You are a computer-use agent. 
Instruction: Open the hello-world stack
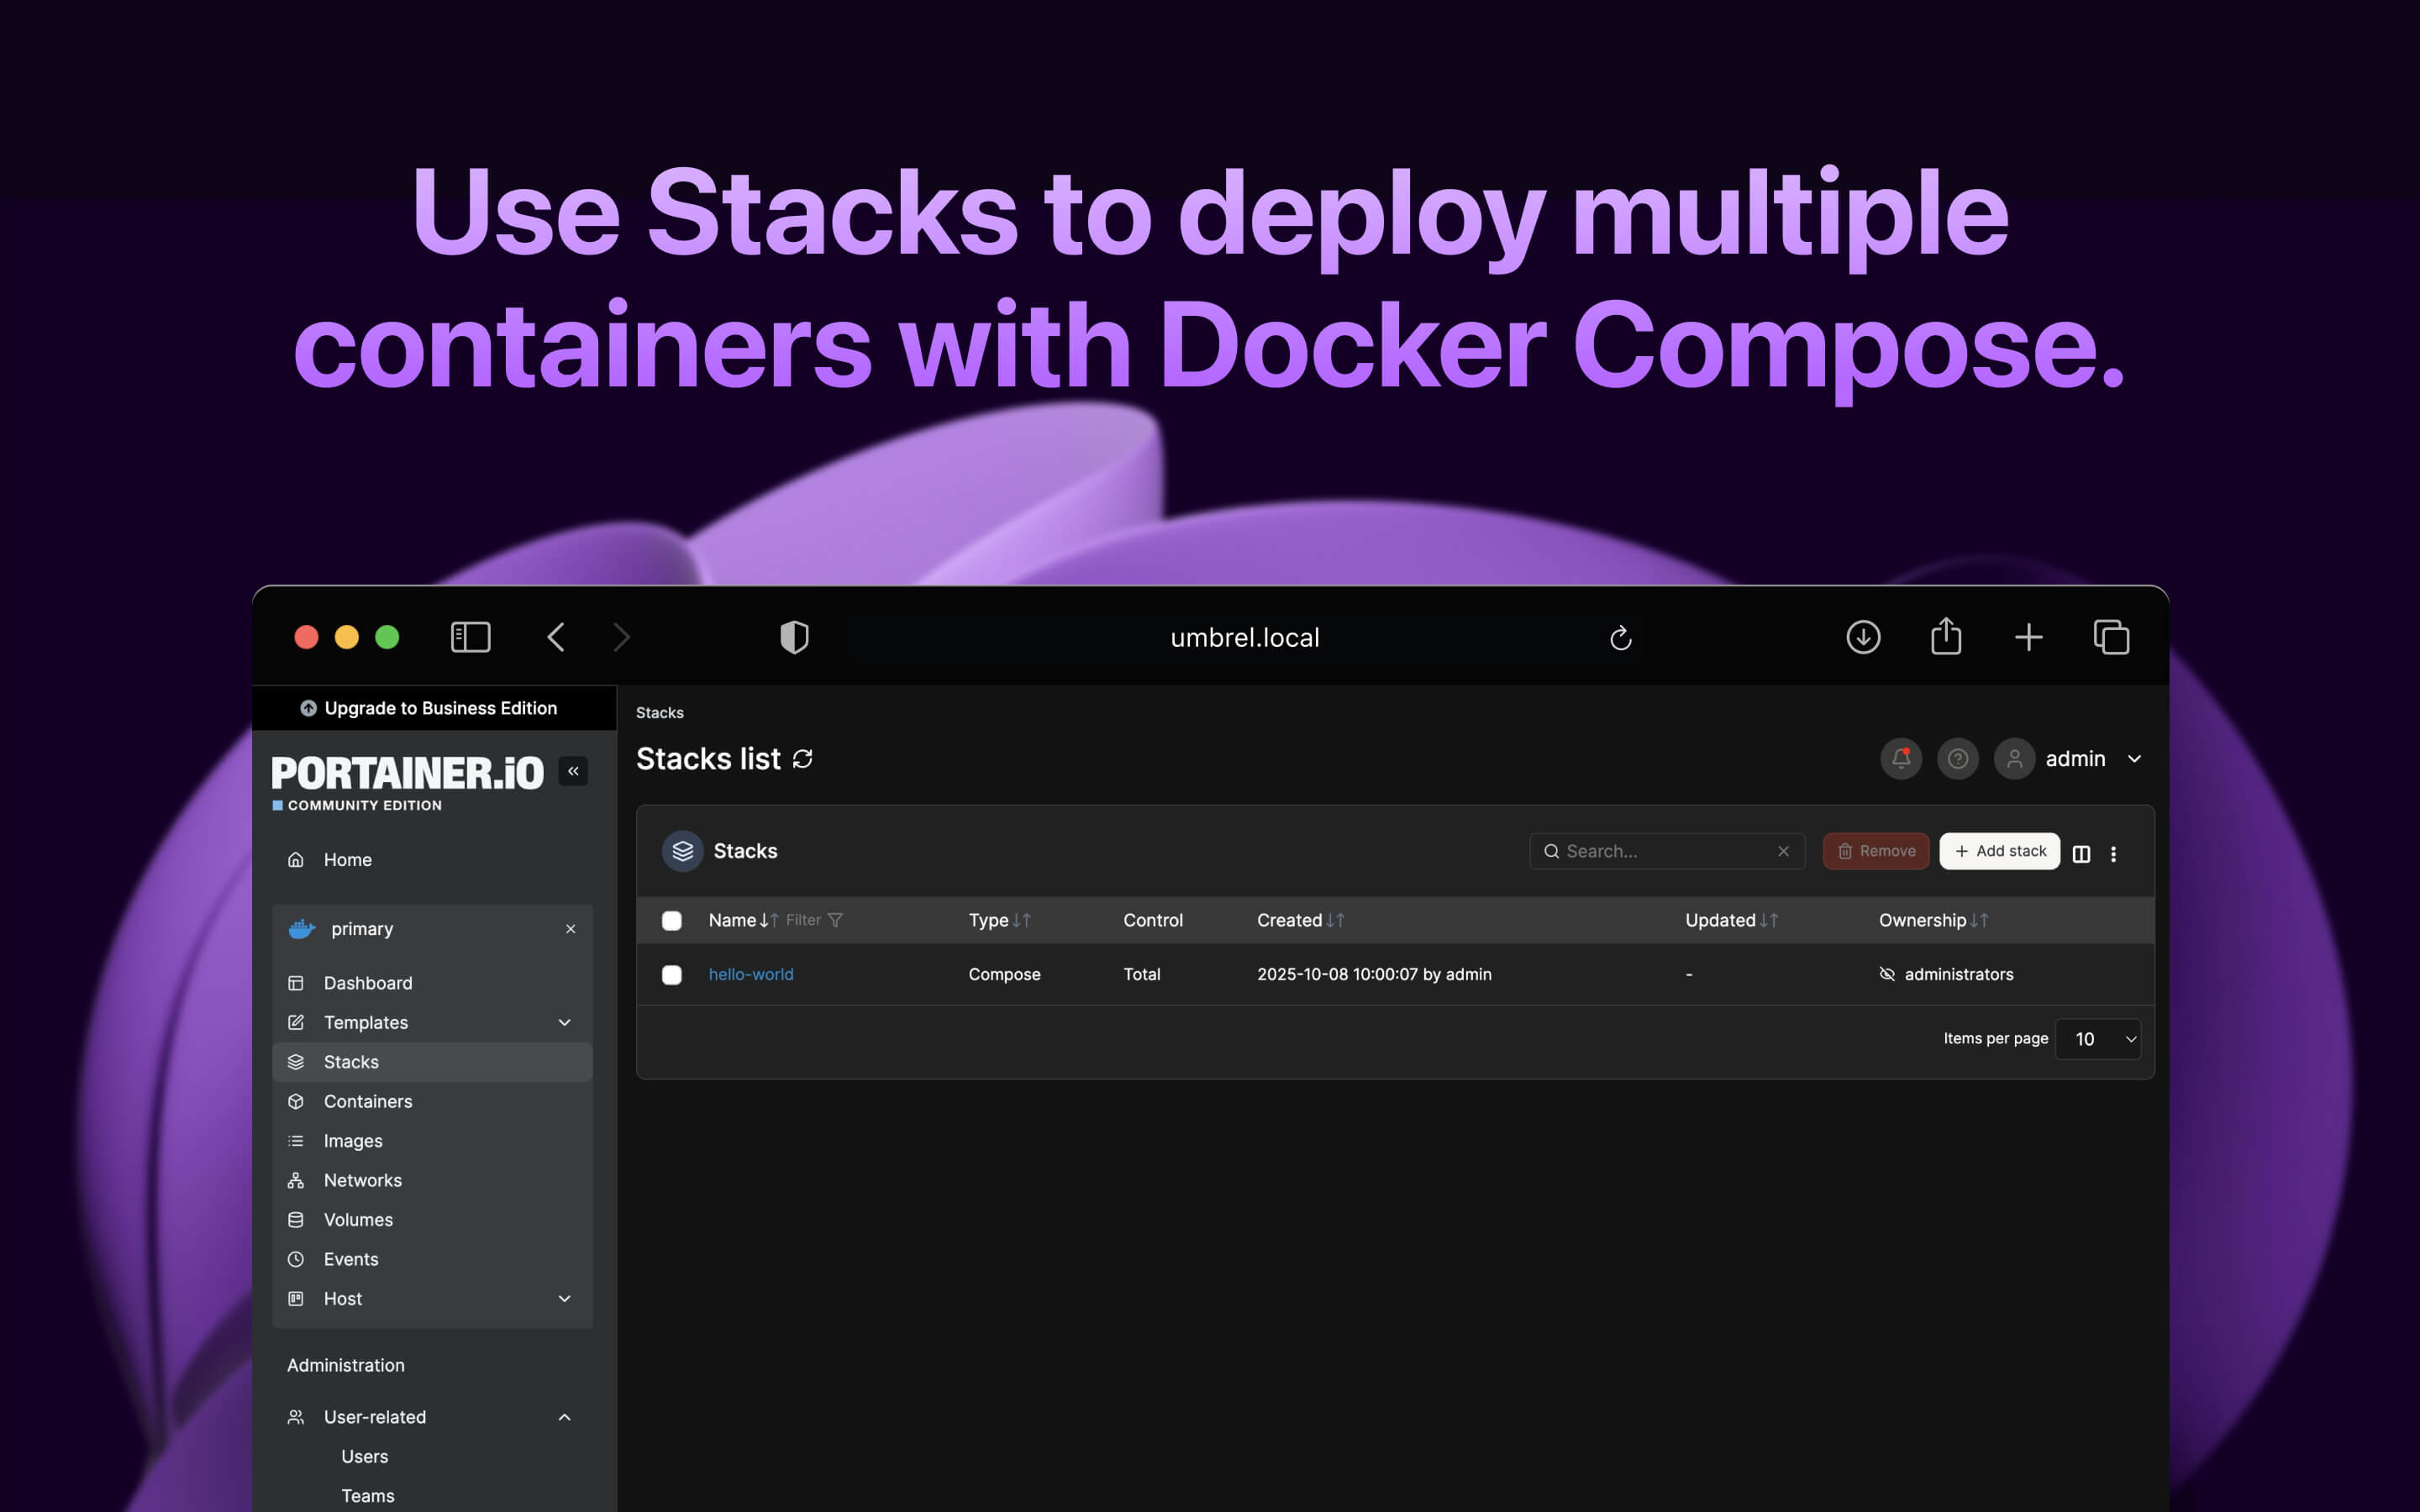[751, 974]
